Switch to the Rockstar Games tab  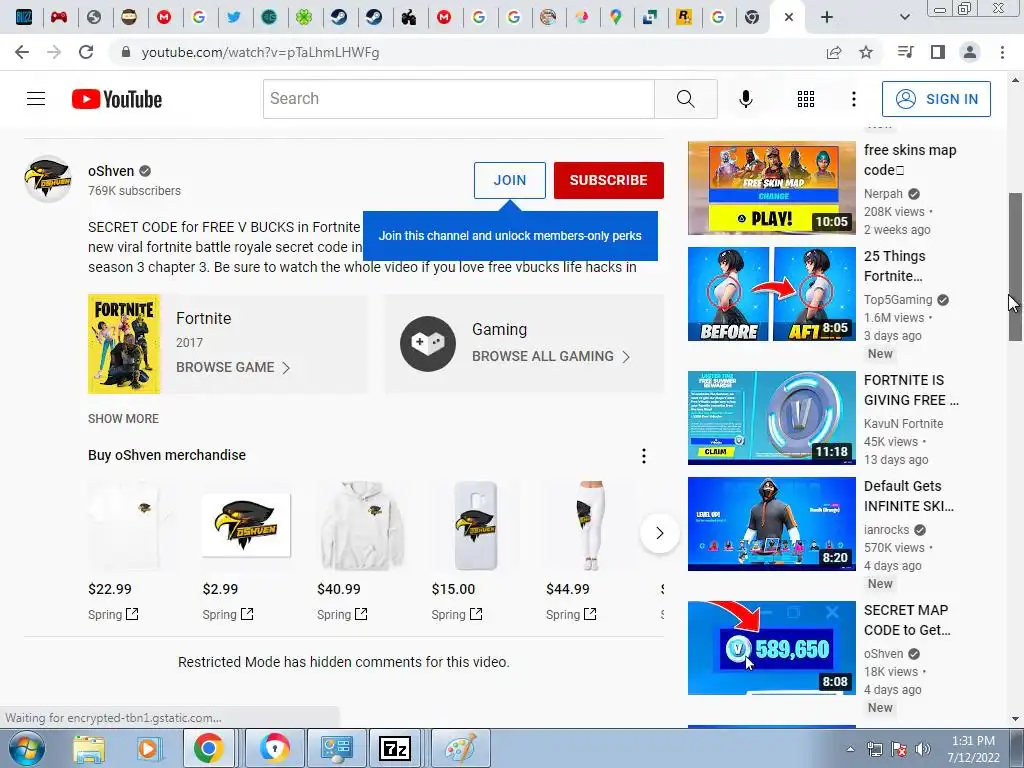pos(684,17)
